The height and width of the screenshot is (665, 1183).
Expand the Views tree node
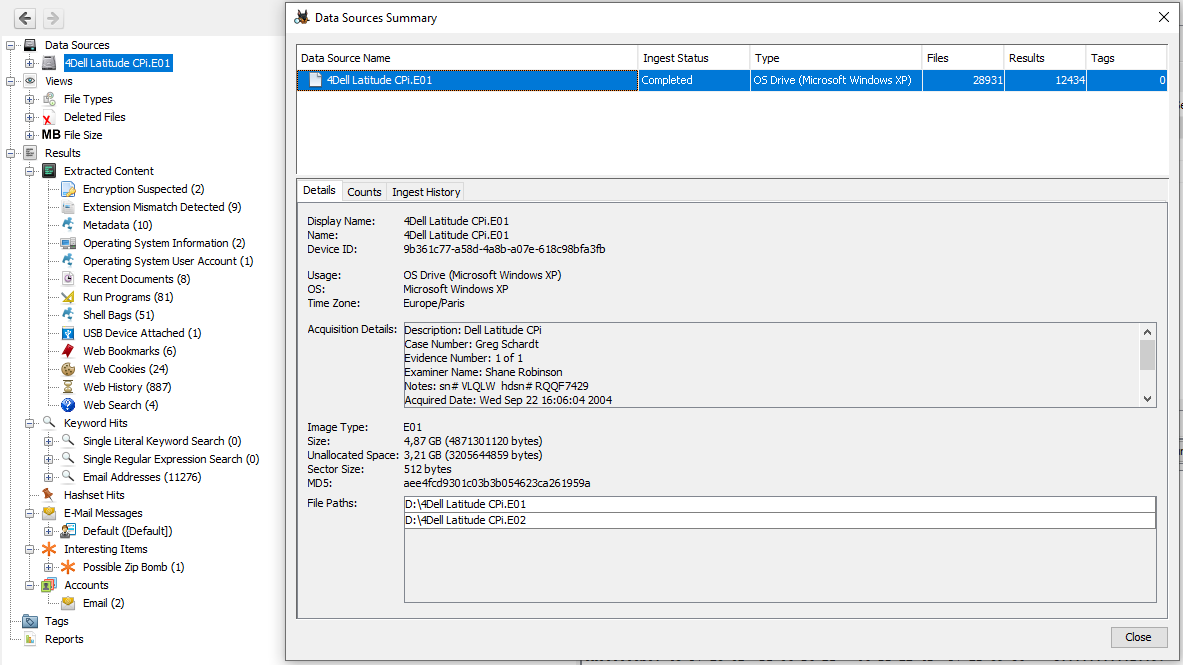[11, 81]
